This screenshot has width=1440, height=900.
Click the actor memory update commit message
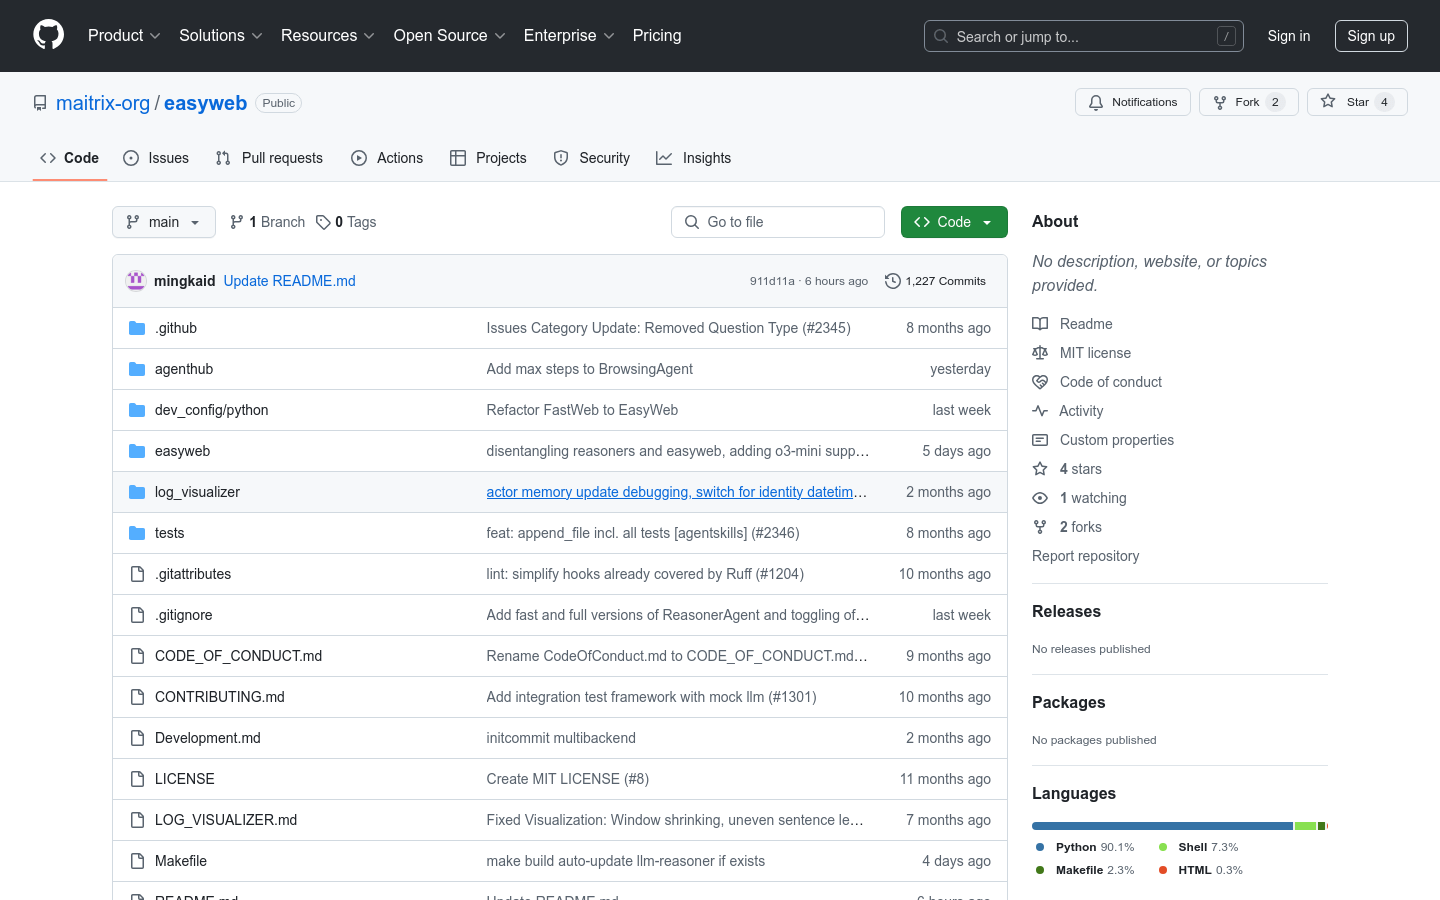pos(677,492)
